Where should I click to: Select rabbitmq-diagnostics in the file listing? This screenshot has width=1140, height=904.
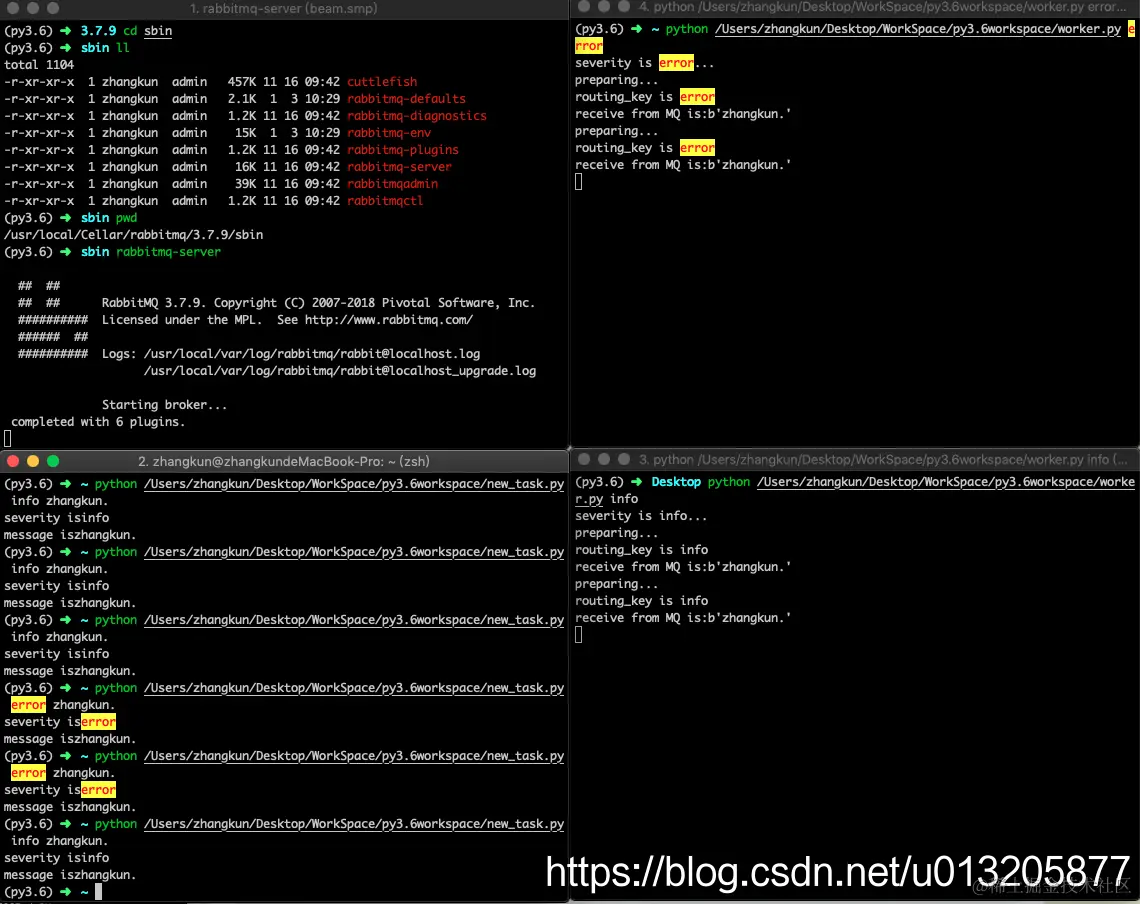(417, 116)
